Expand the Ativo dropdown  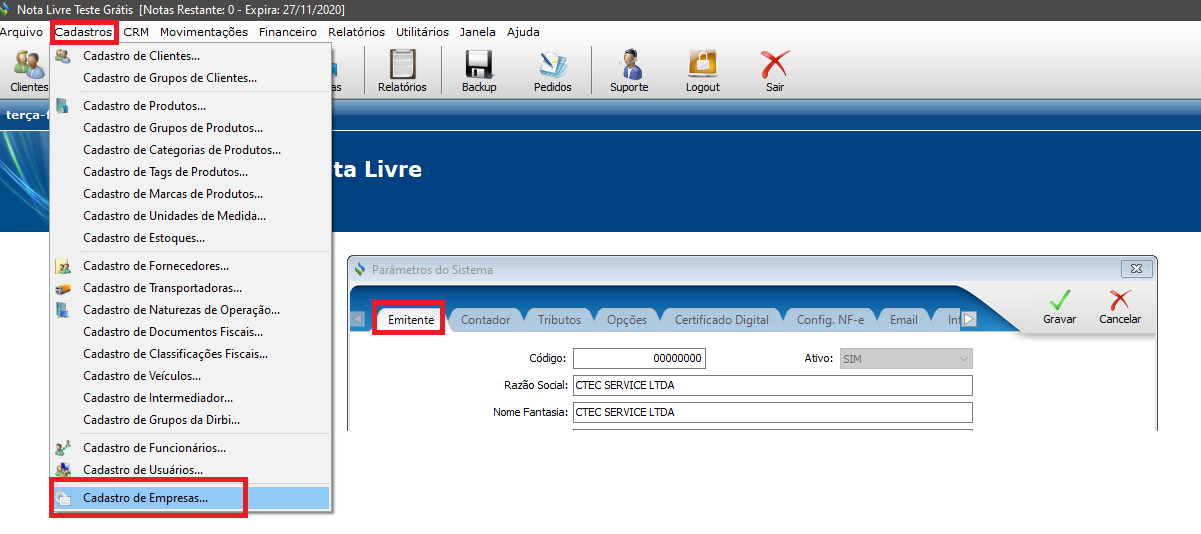coord(906,358)
